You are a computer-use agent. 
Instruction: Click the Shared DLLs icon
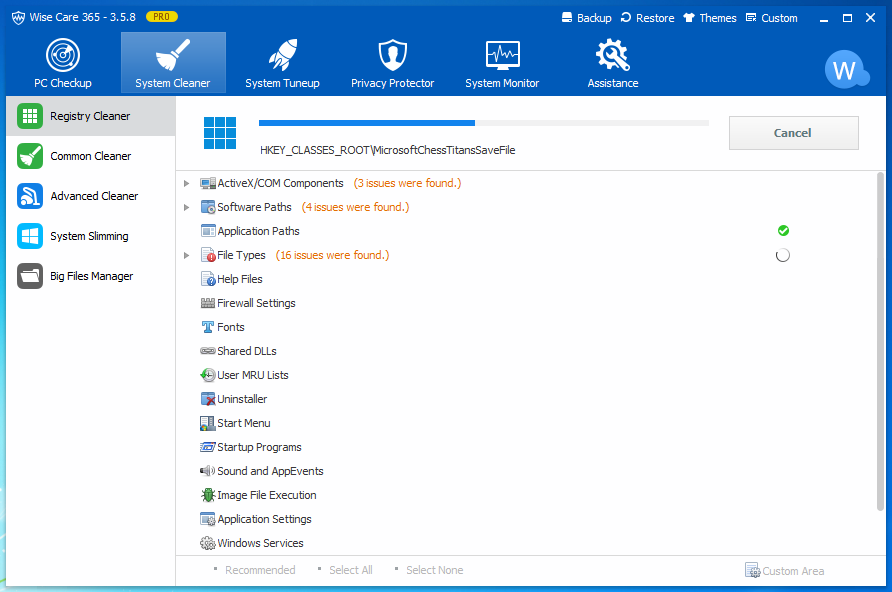(208, 351)
